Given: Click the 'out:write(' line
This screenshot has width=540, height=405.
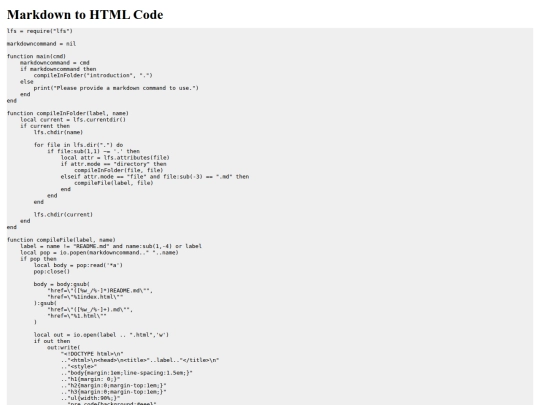Looking at the screenshot, I should [x=63, y=348].
